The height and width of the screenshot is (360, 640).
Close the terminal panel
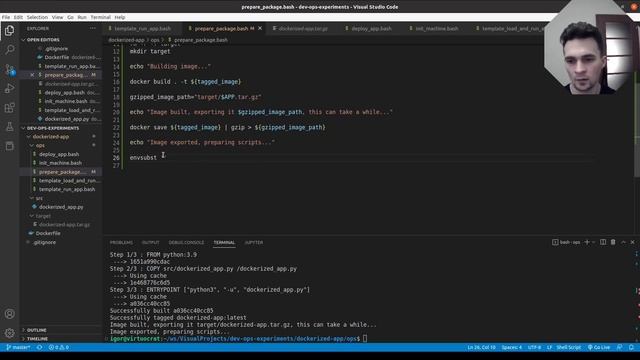click(633, 242)
